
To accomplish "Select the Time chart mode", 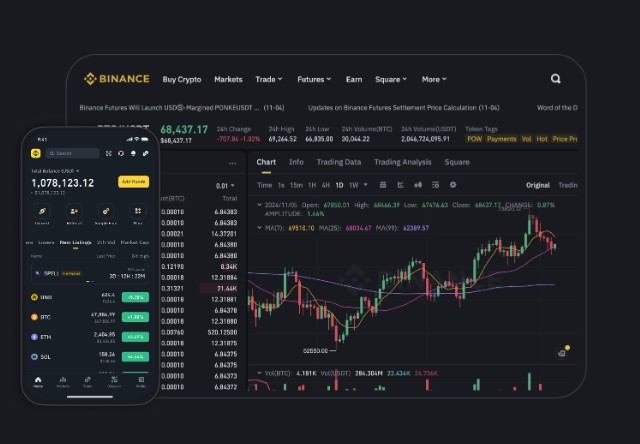I will point(264,185).
